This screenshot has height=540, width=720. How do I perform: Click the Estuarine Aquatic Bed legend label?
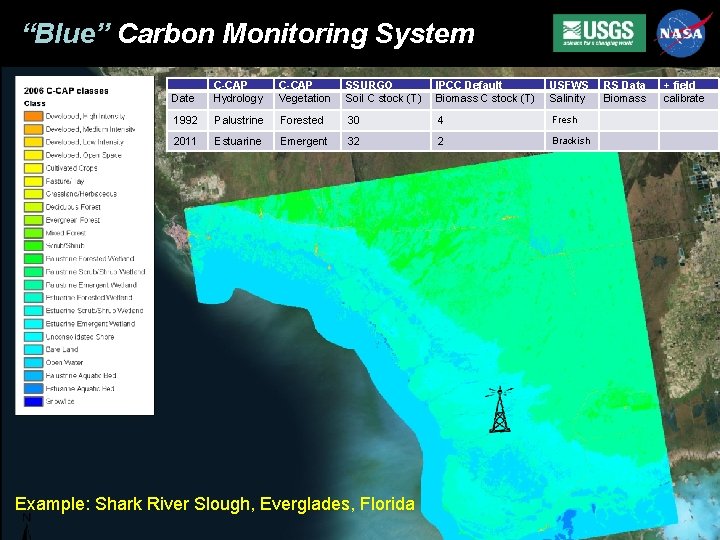click(x=80, y=388)
